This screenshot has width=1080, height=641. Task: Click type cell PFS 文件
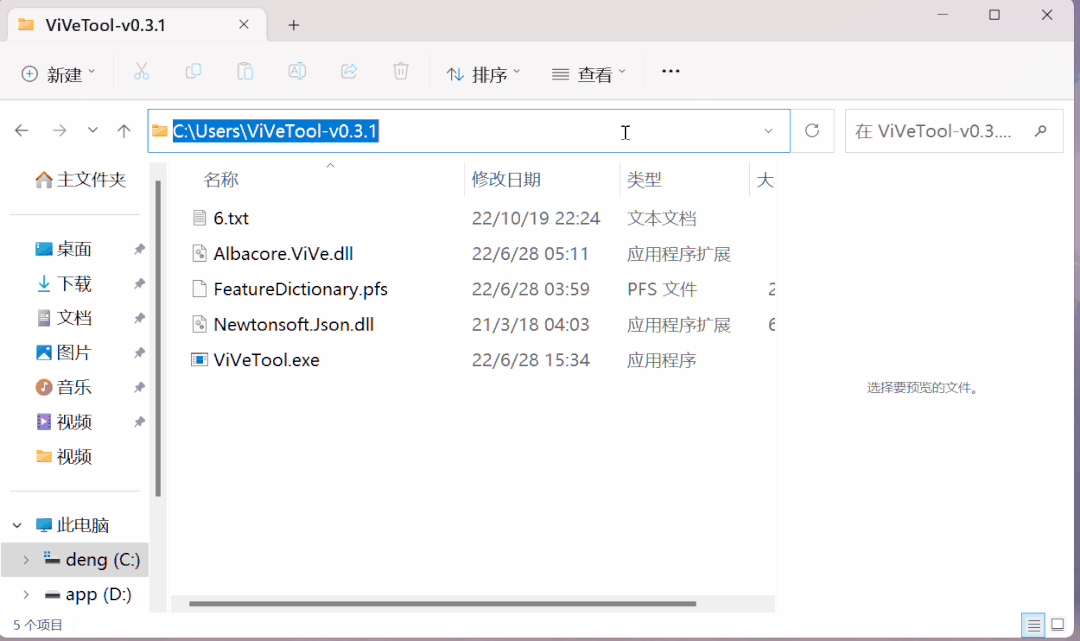(x=662, y=289)
